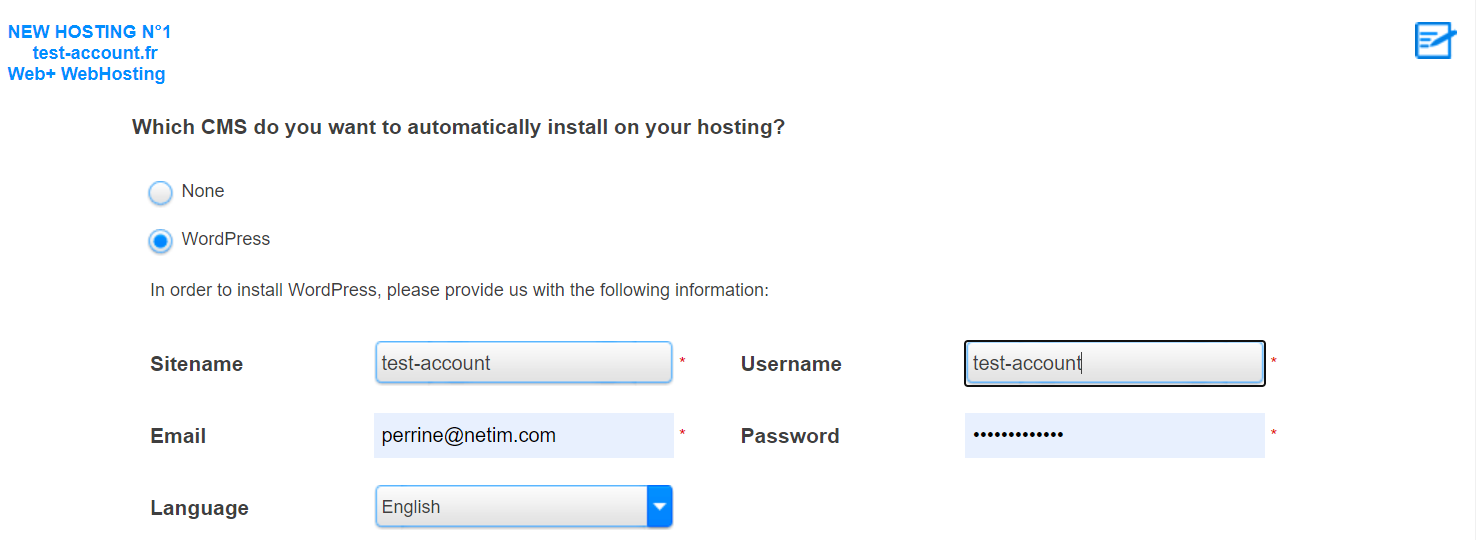
Task: Focus the Username input field
Action: 1115,363
